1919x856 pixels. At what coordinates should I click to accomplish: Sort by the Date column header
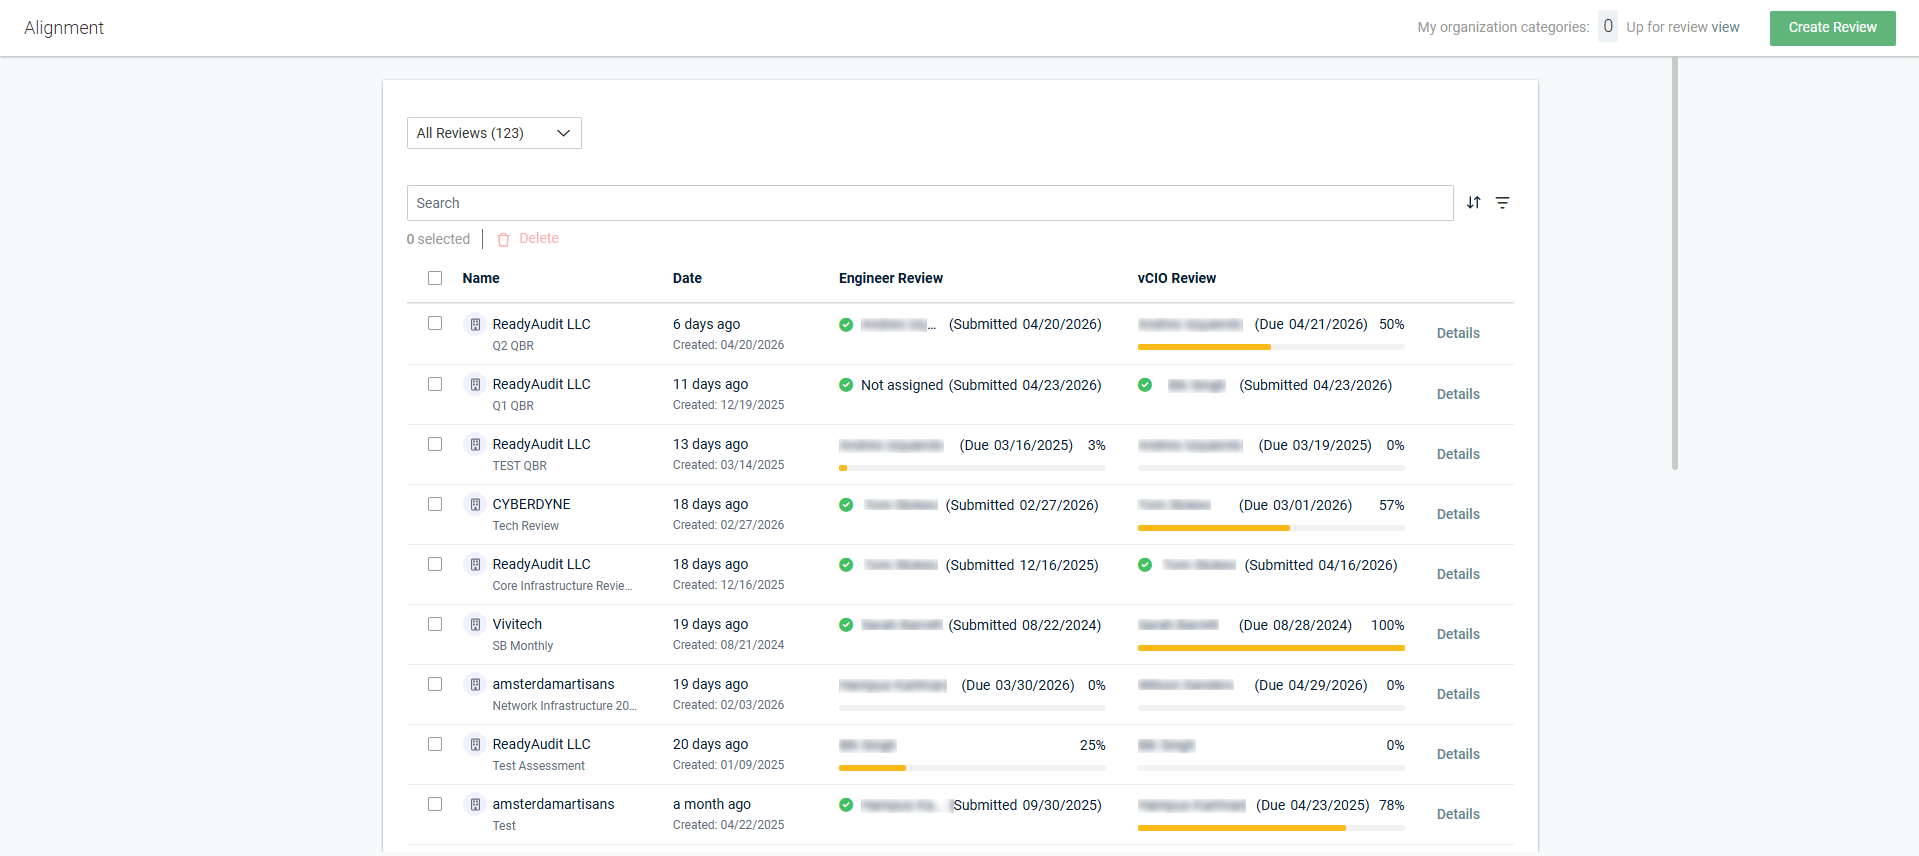point(687,278)
